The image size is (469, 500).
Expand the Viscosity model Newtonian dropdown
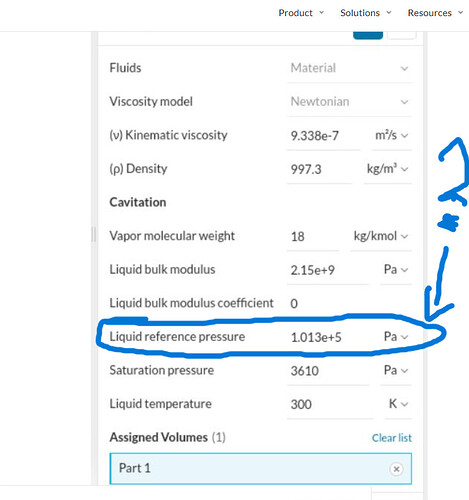pyautogui.click(x=349, y=102)
